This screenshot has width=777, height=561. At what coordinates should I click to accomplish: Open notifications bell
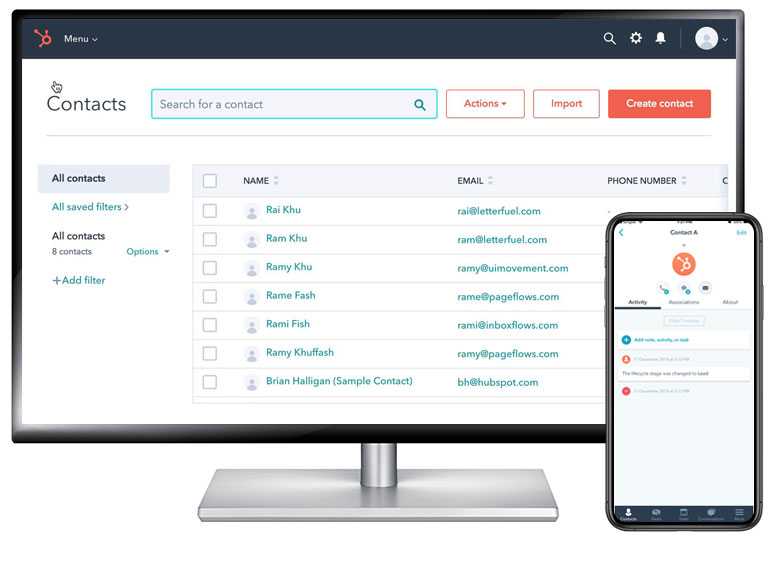660,38
